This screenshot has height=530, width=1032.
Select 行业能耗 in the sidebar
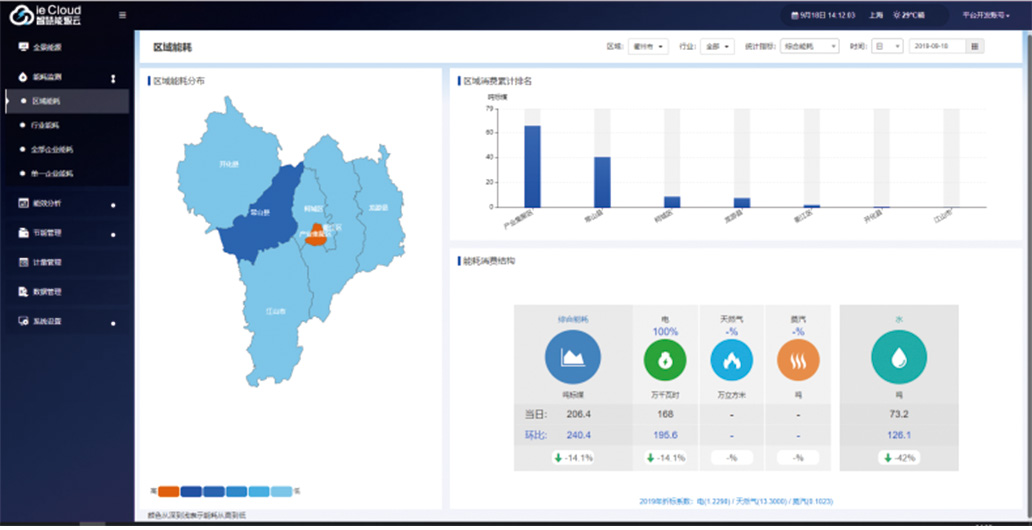point(46,125)
